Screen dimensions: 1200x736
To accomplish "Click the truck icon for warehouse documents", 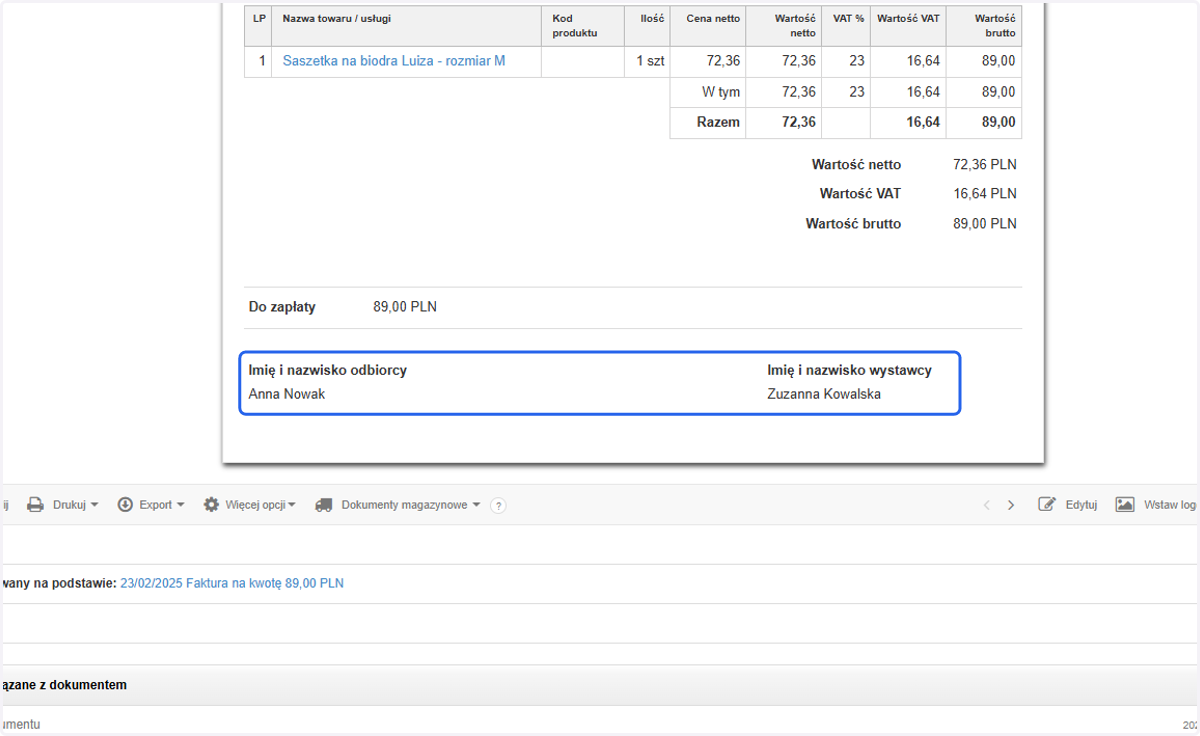I will (x=323, y=505).
